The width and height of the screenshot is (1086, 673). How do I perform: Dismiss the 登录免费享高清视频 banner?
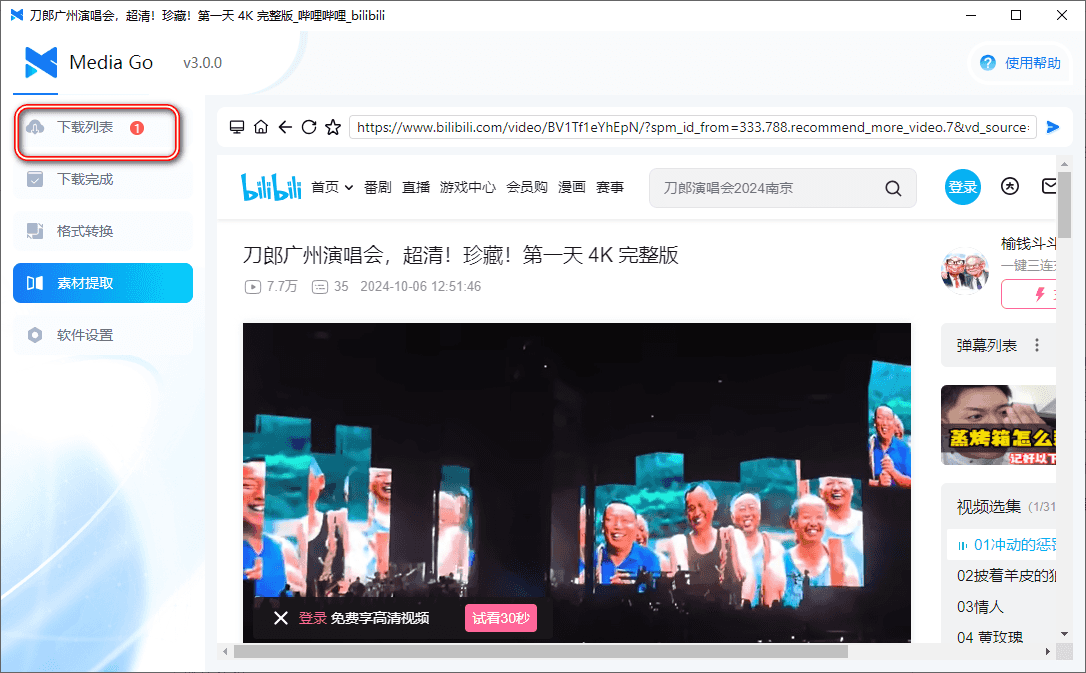pos(281,618)
